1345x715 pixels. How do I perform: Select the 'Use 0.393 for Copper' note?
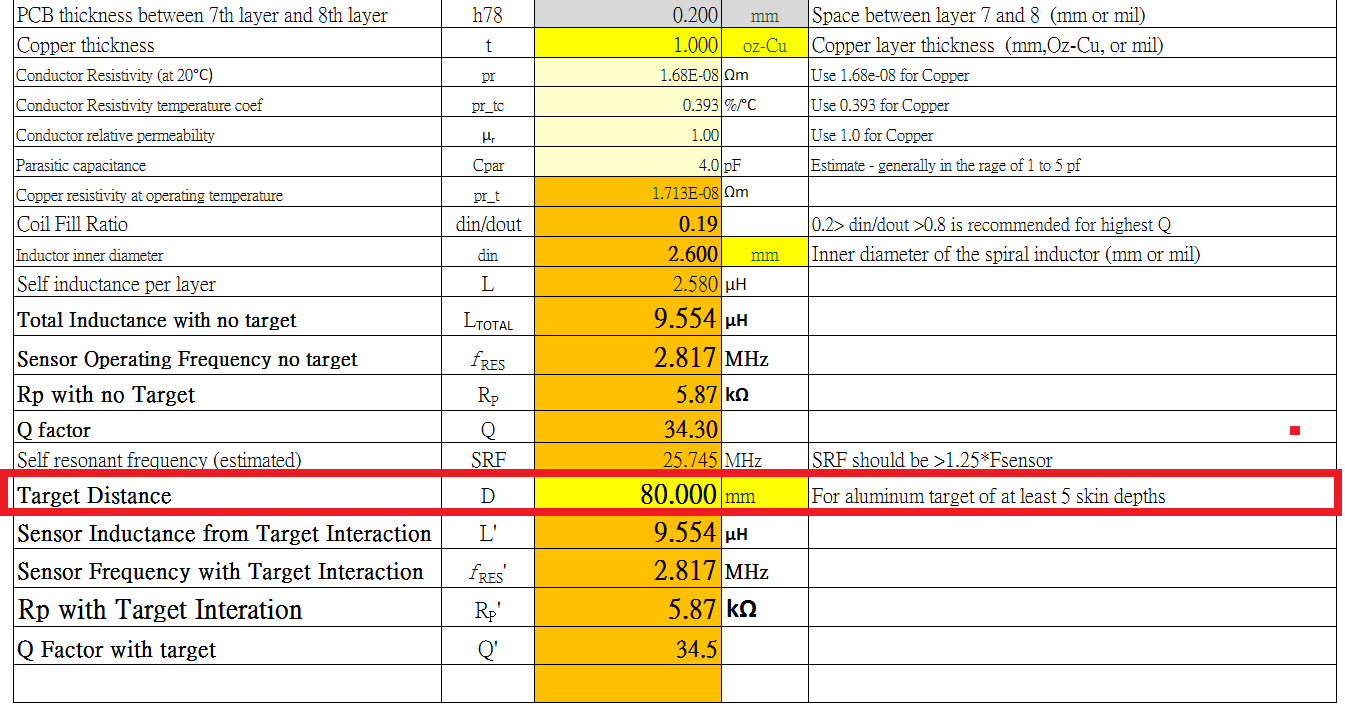(881, 105)
